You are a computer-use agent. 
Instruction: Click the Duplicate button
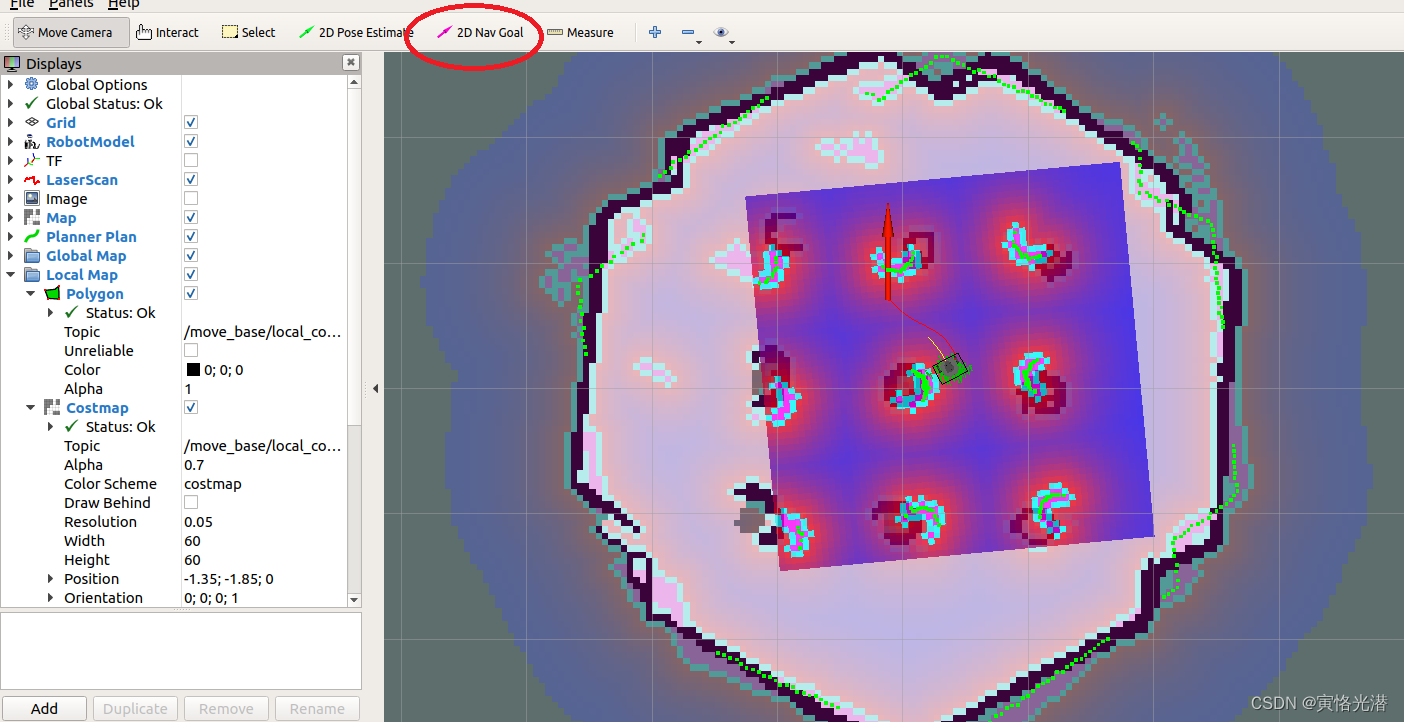(135, 708)
